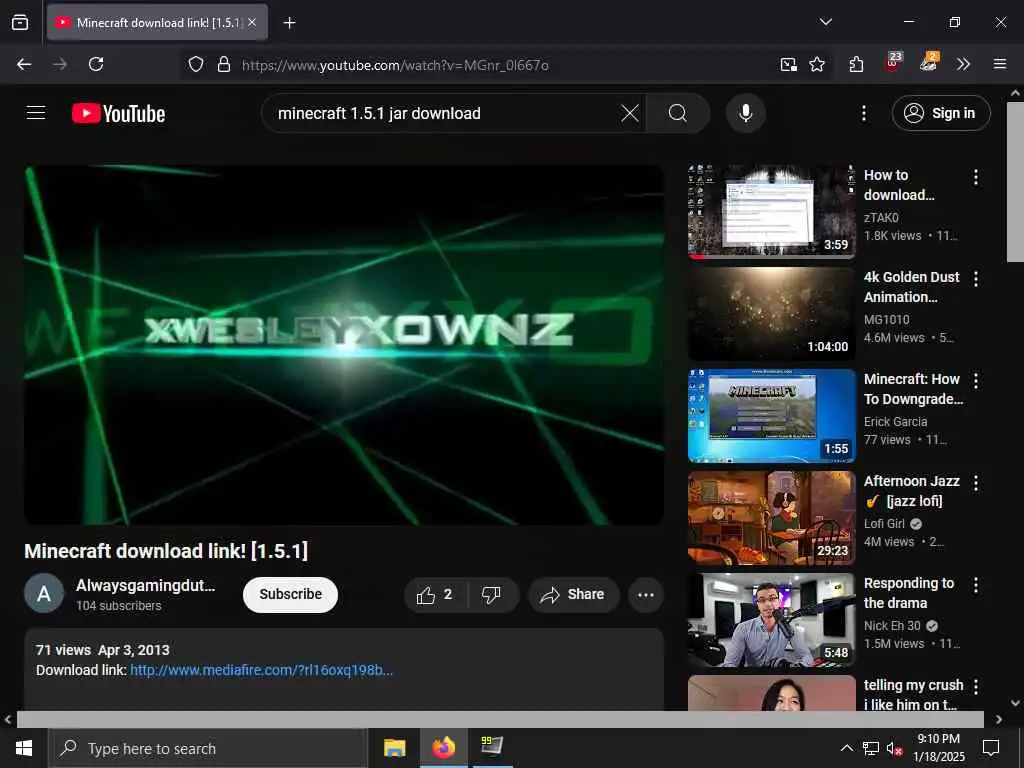Share this video
This screenshot has width=1024, height=768.
tap(573, 594)
